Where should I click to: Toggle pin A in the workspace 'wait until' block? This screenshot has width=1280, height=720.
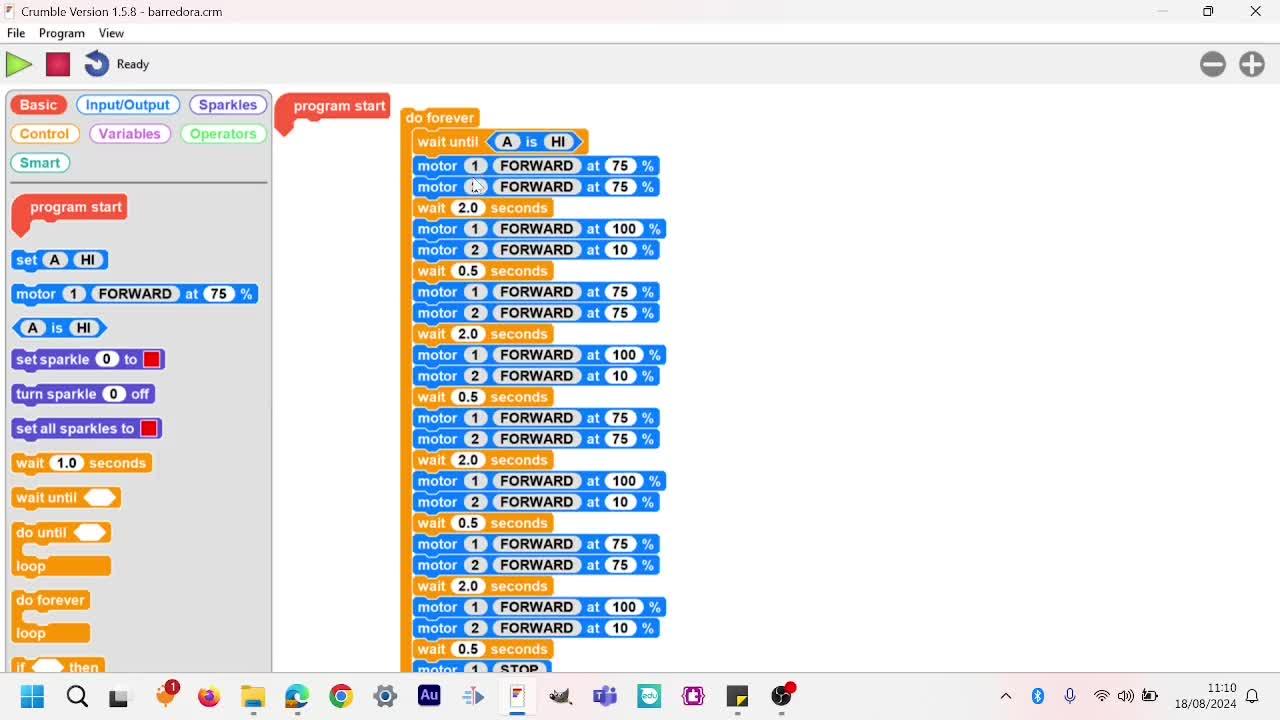pyautogui.click(x=507, y=142)
